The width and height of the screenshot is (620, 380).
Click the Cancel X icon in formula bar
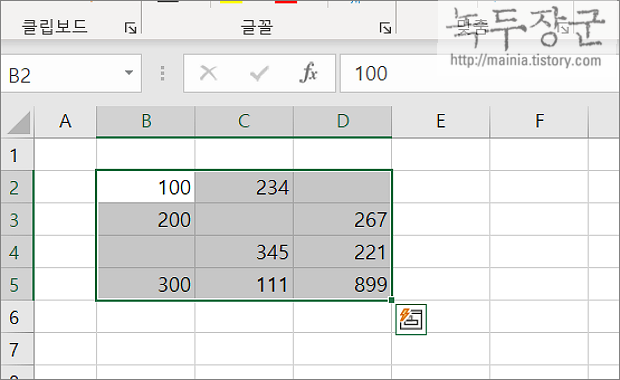click(208, 73)
